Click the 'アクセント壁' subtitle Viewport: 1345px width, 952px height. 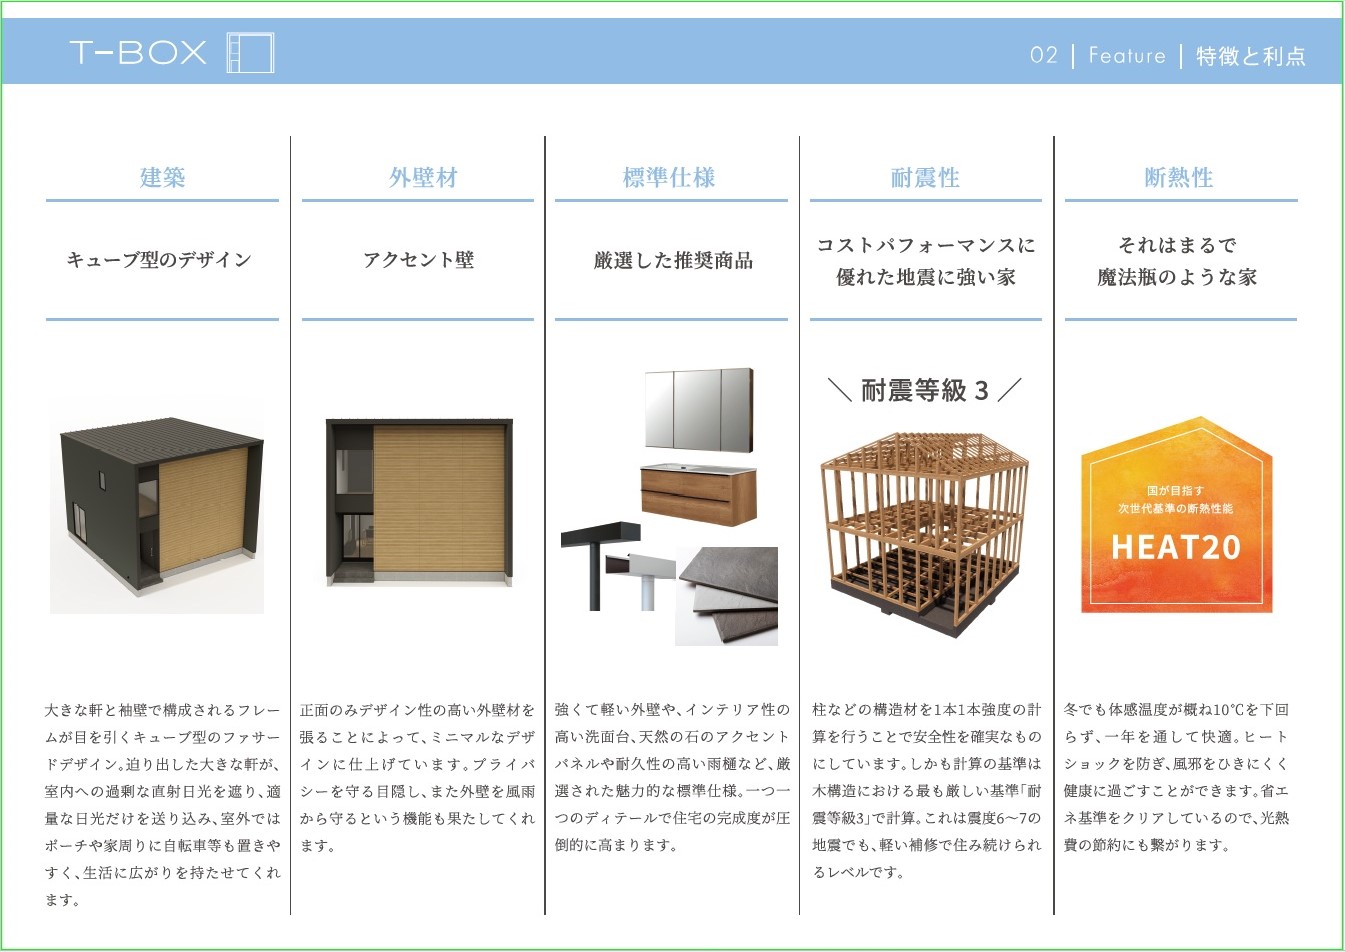(x=418, y=260)
